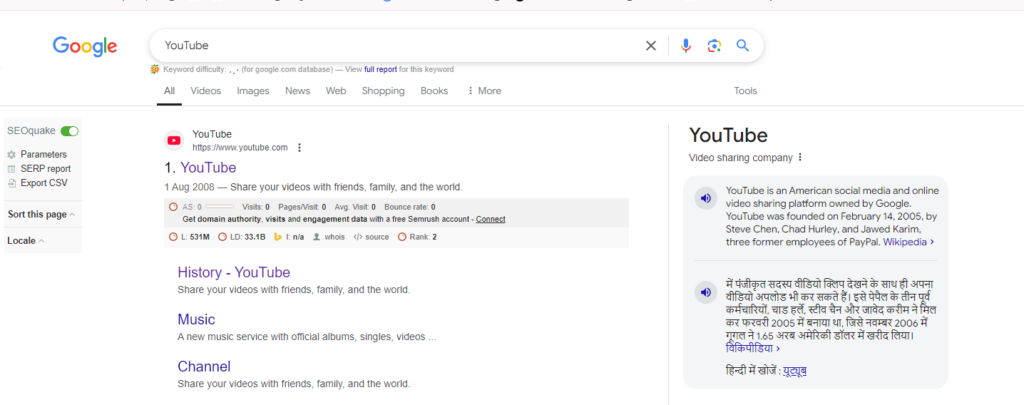Click the SEOquake label
The image size is (1024, 405).
tap(31, 131)
